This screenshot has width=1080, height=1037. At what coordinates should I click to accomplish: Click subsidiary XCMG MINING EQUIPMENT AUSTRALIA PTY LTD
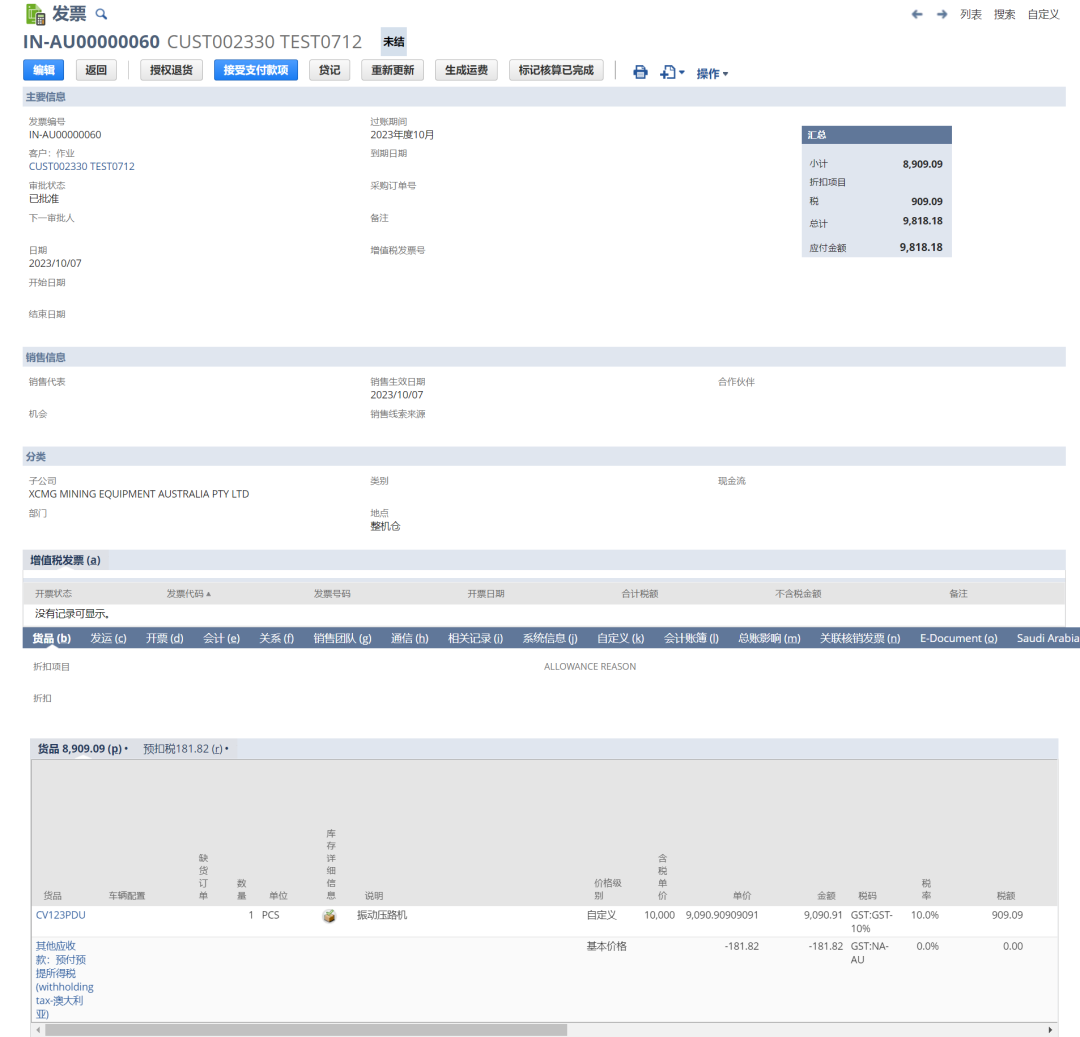(x=138, y=494)
